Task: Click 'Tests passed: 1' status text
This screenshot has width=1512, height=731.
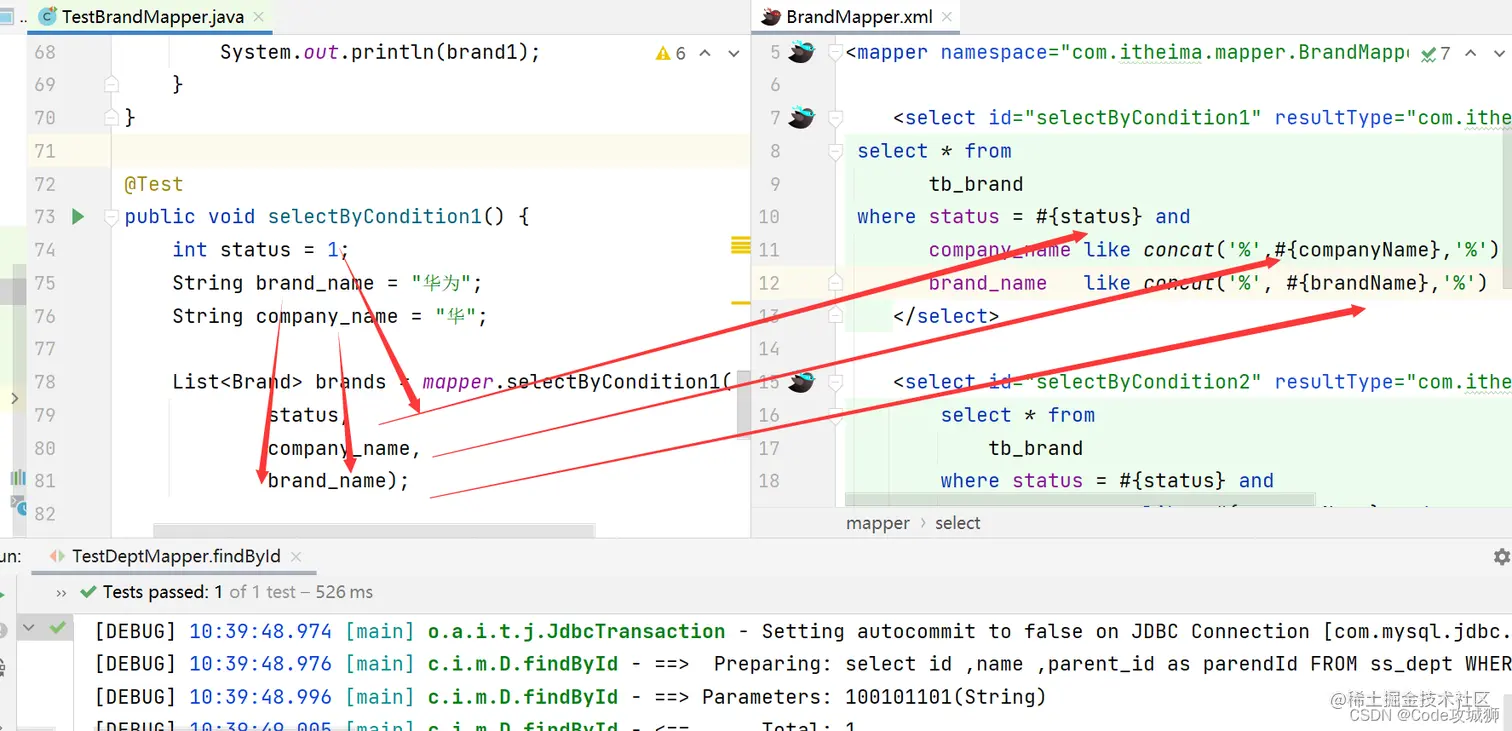Action: (x=163, y=592)
